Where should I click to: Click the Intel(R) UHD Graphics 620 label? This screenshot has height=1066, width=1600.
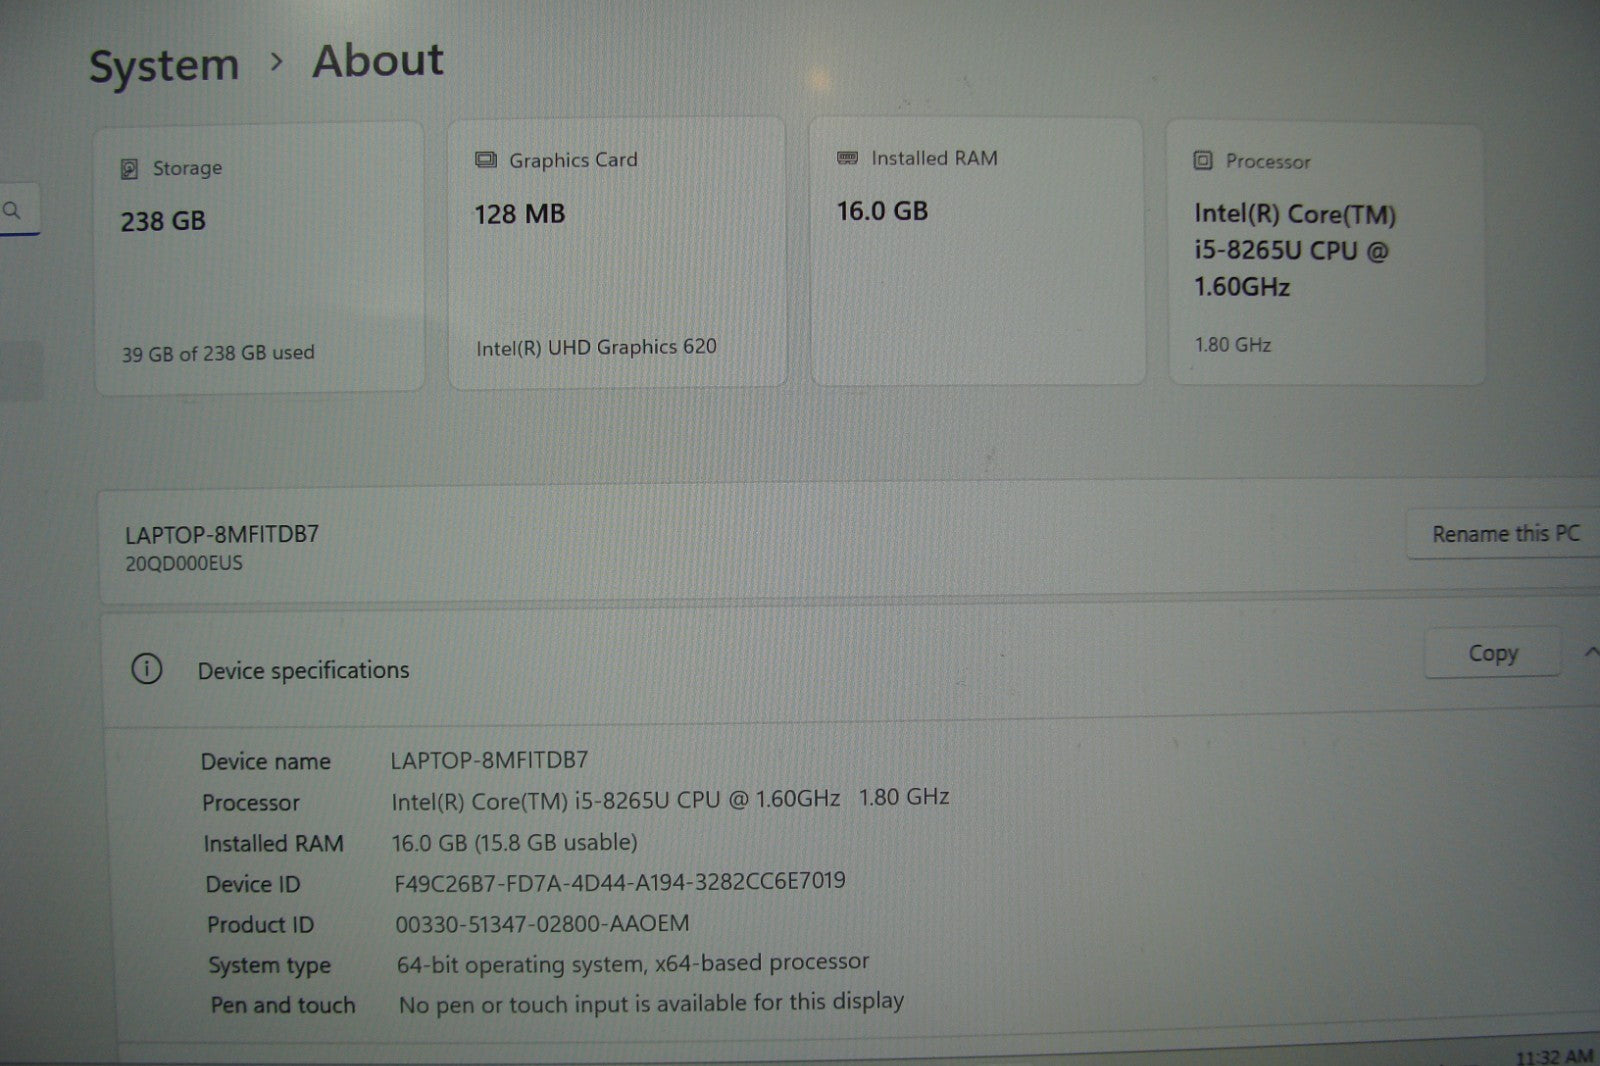point(596,347)
